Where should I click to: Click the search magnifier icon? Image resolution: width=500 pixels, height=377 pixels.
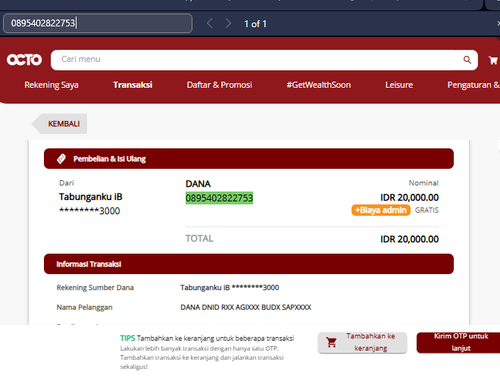pos(467,60)
